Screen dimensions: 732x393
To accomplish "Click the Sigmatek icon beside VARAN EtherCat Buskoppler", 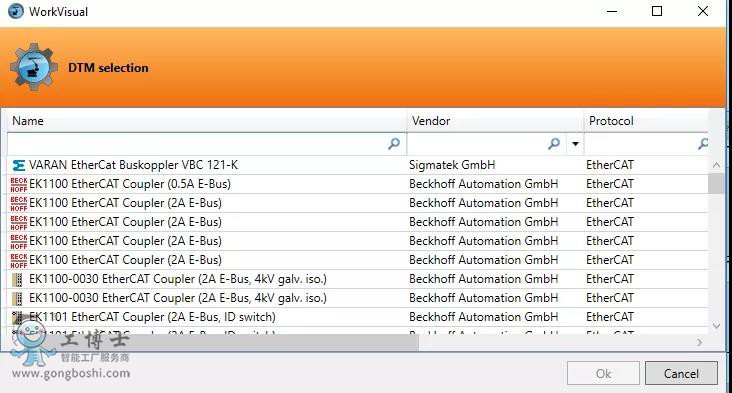I will tap(19, 165).
